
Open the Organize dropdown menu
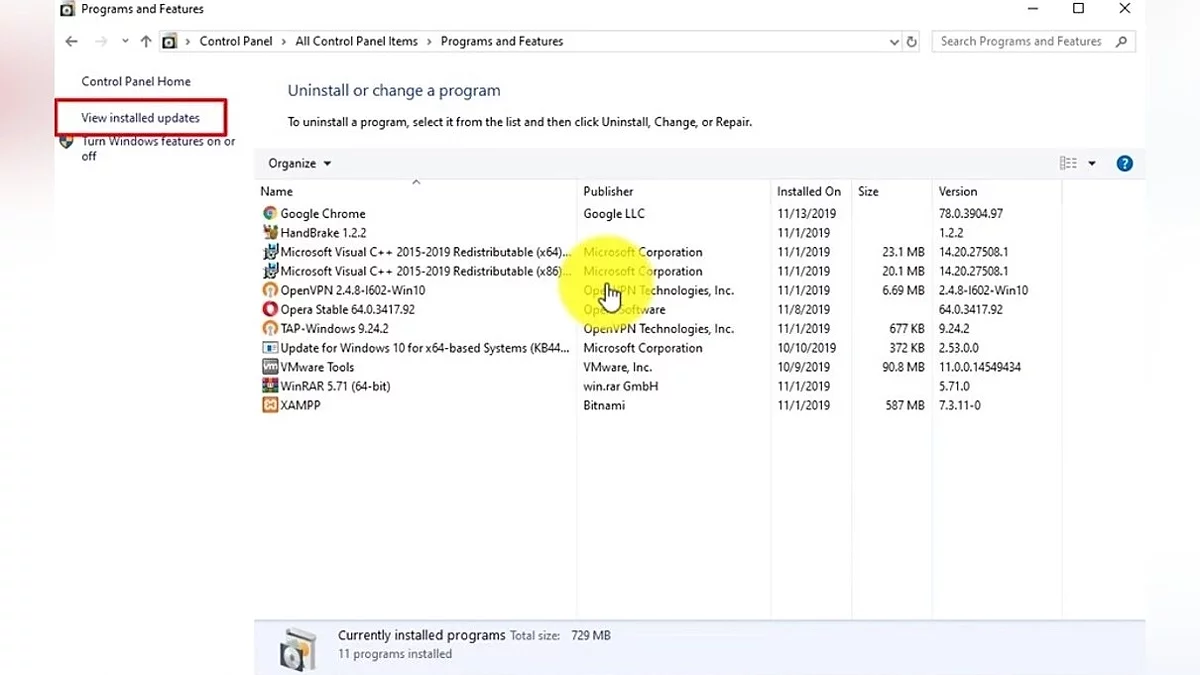coord(299,163)
